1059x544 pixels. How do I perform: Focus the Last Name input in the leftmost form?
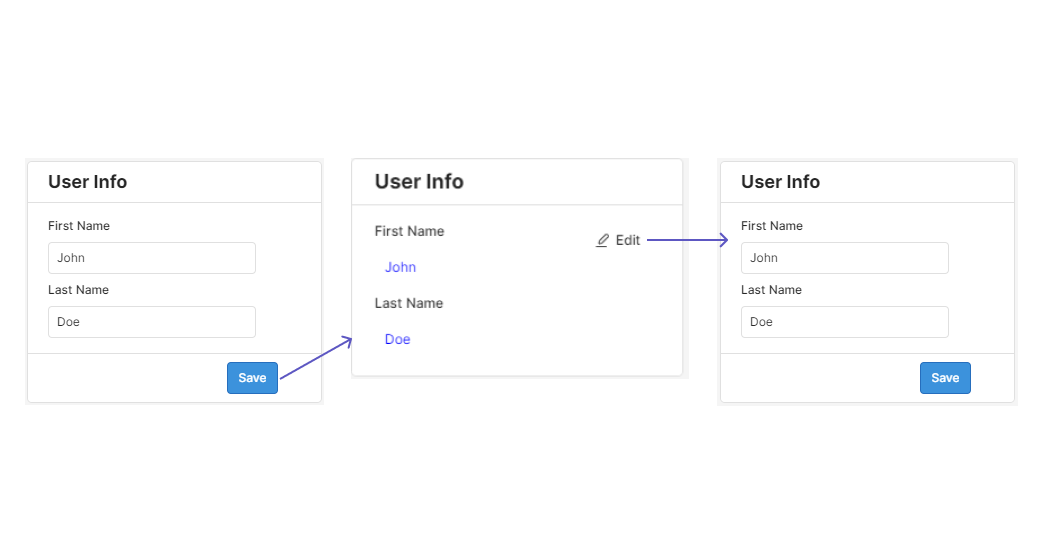point(152,322)
